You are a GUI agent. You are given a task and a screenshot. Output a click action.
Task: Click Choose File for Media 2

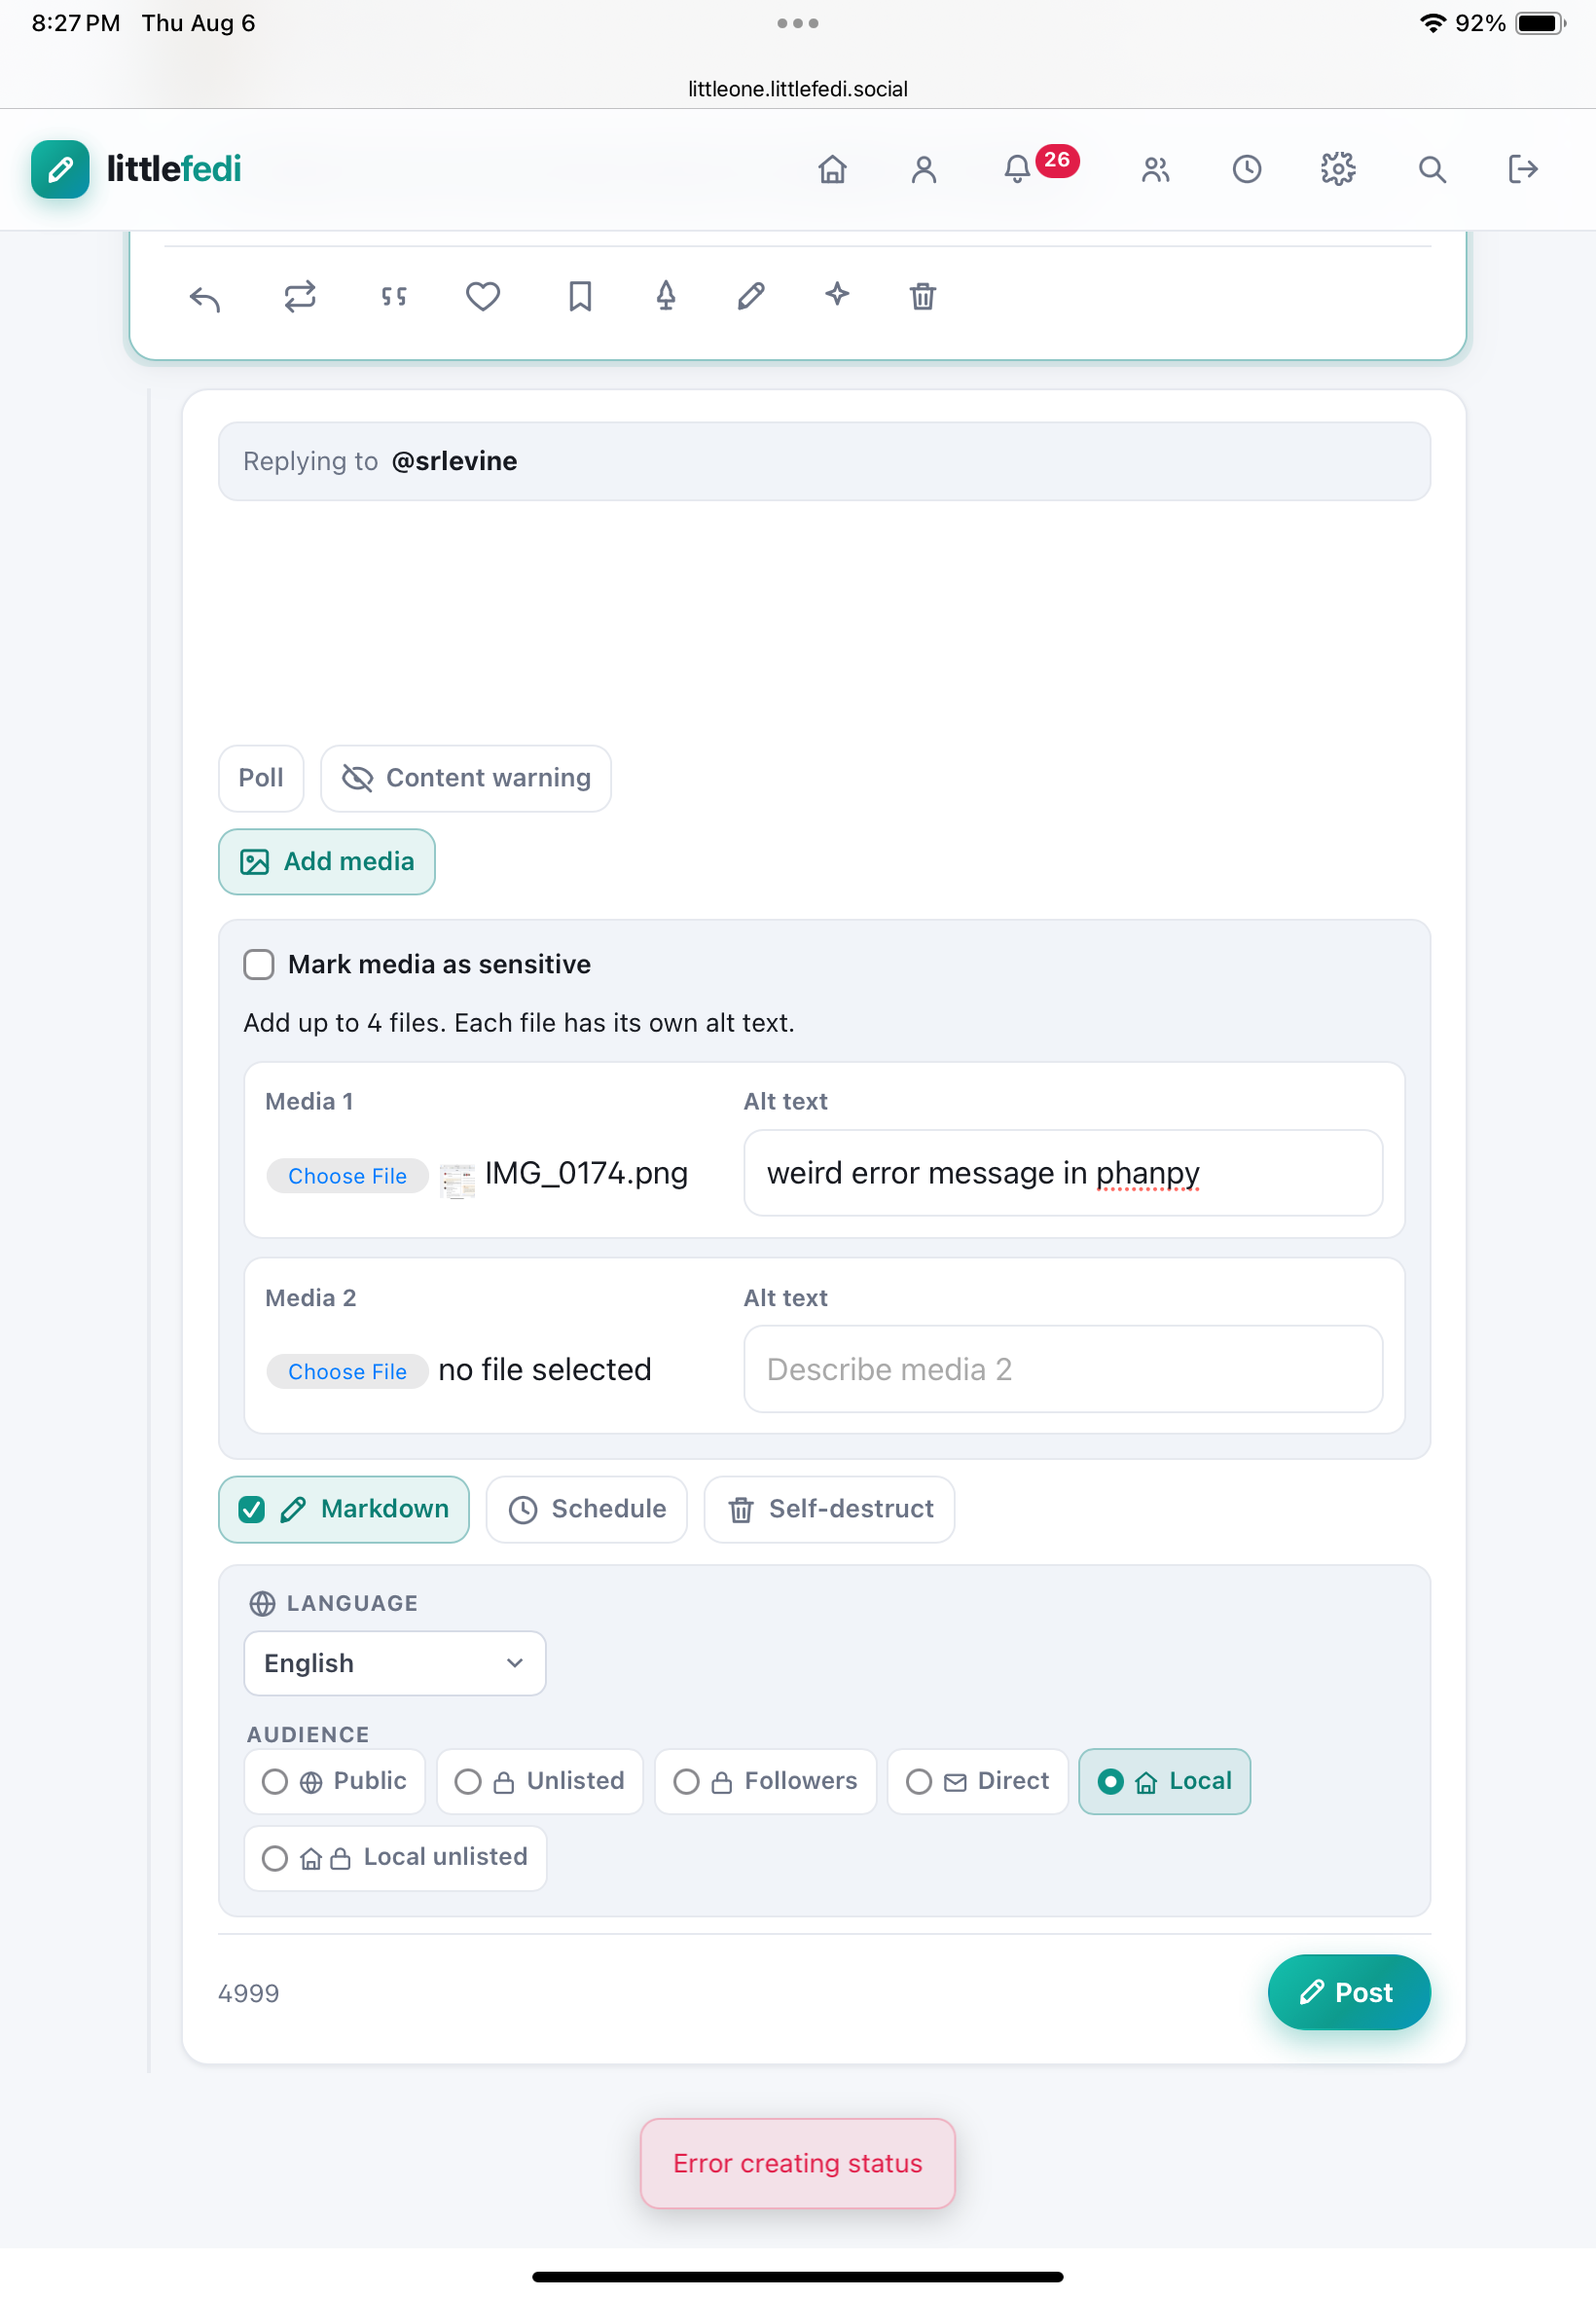pyautogui.click(x=347, y=1371)
